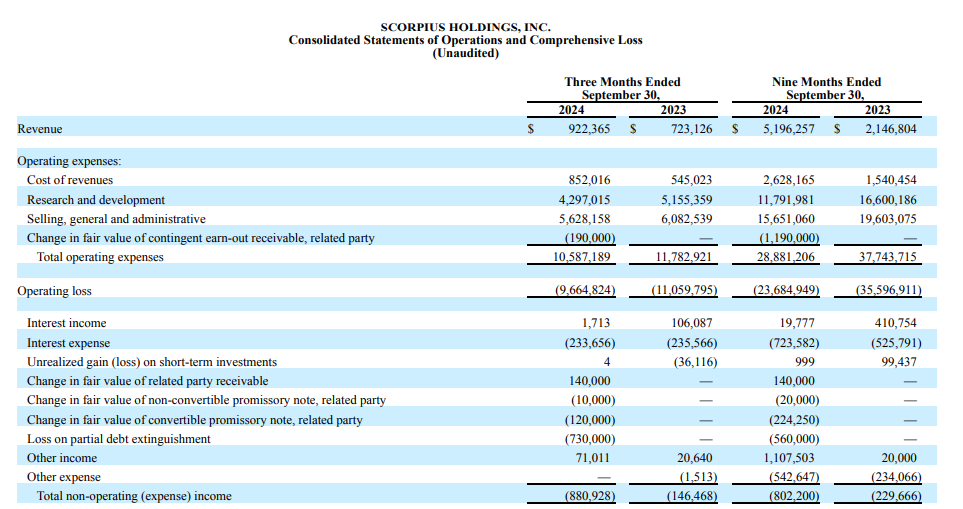
Task: Select cost of revenues value 1,540,454
Action: click(891, 180)
